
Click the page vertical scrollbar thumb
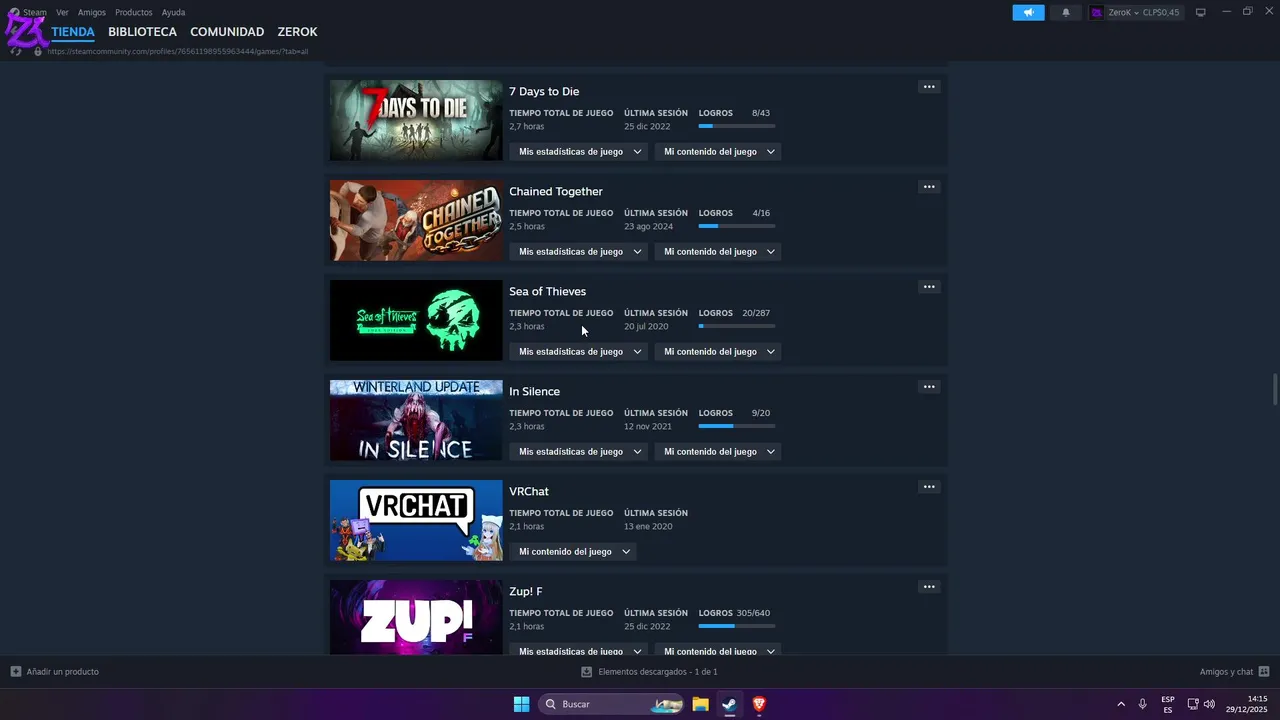point(1275,389)
